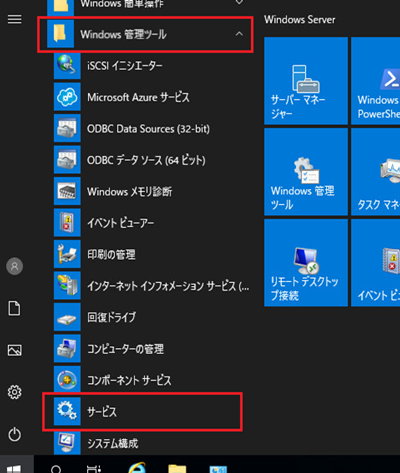The image size is (400, 473).
Task: Click the インターネット インフォメーション サービス icon
Action: click(x=67, y=285)
